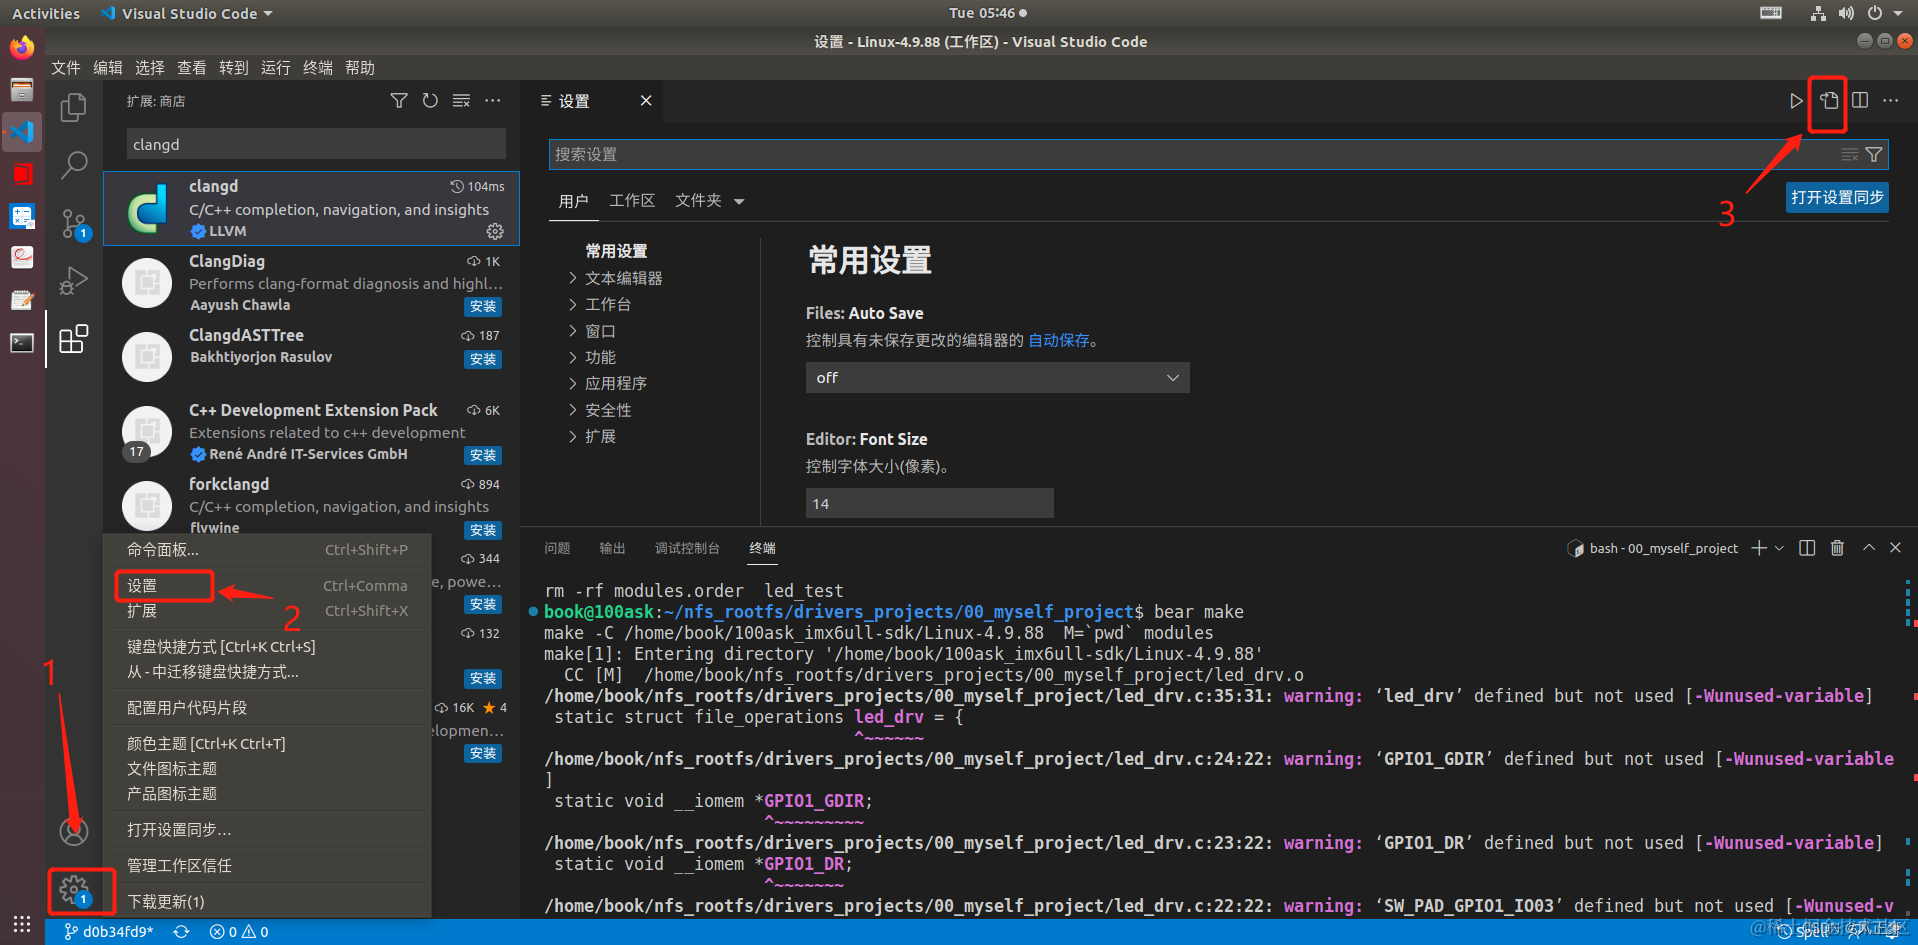Switch to 问题 panel tab

[x=557, y=548]
